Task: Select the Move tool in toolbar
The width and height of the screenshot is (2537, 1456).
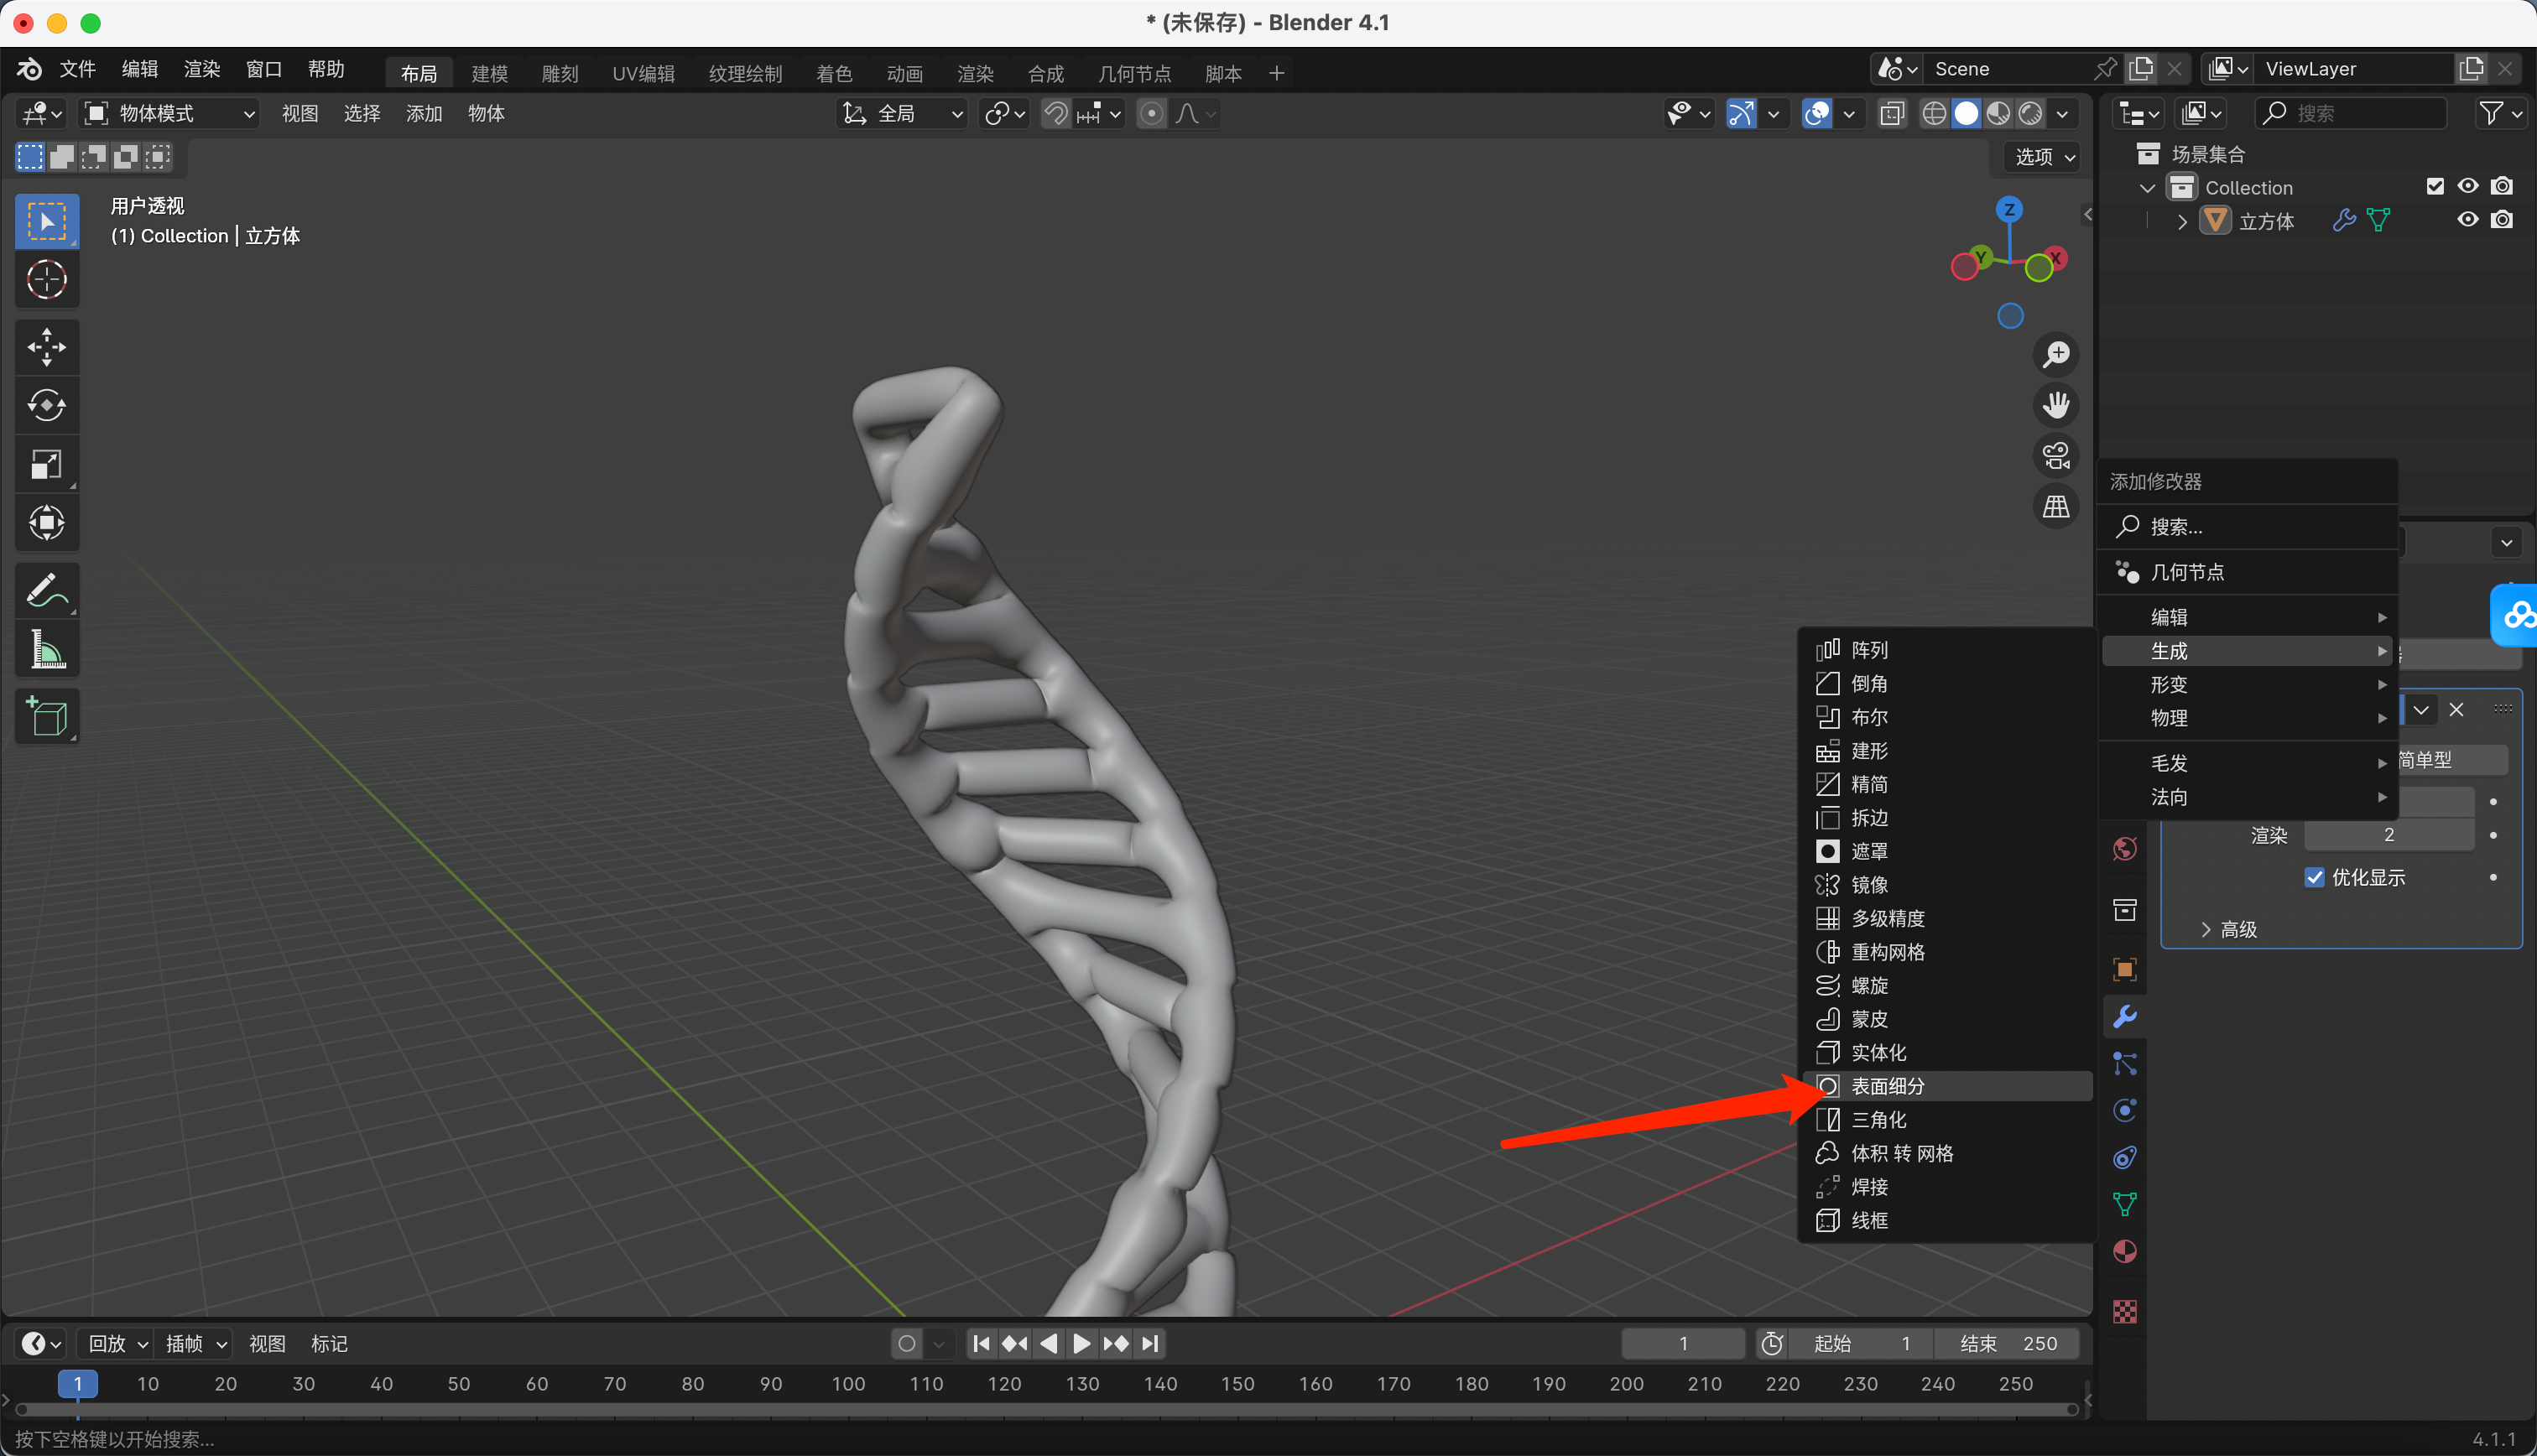Action: [x=46, y=347]
